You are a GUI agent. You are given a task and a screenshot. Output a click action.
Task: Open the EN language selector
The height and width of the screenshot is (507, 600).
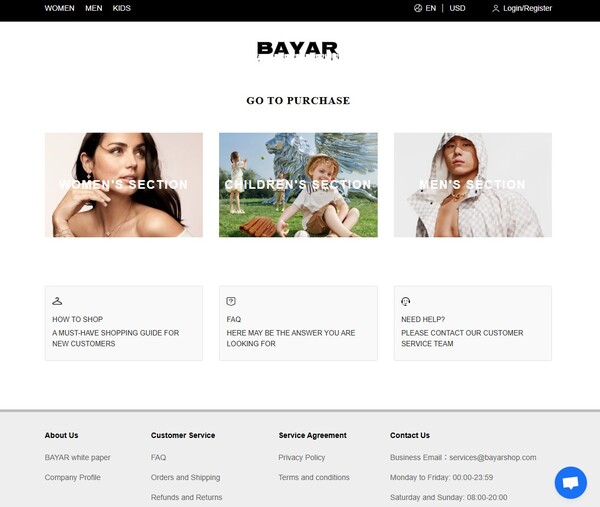430,8
